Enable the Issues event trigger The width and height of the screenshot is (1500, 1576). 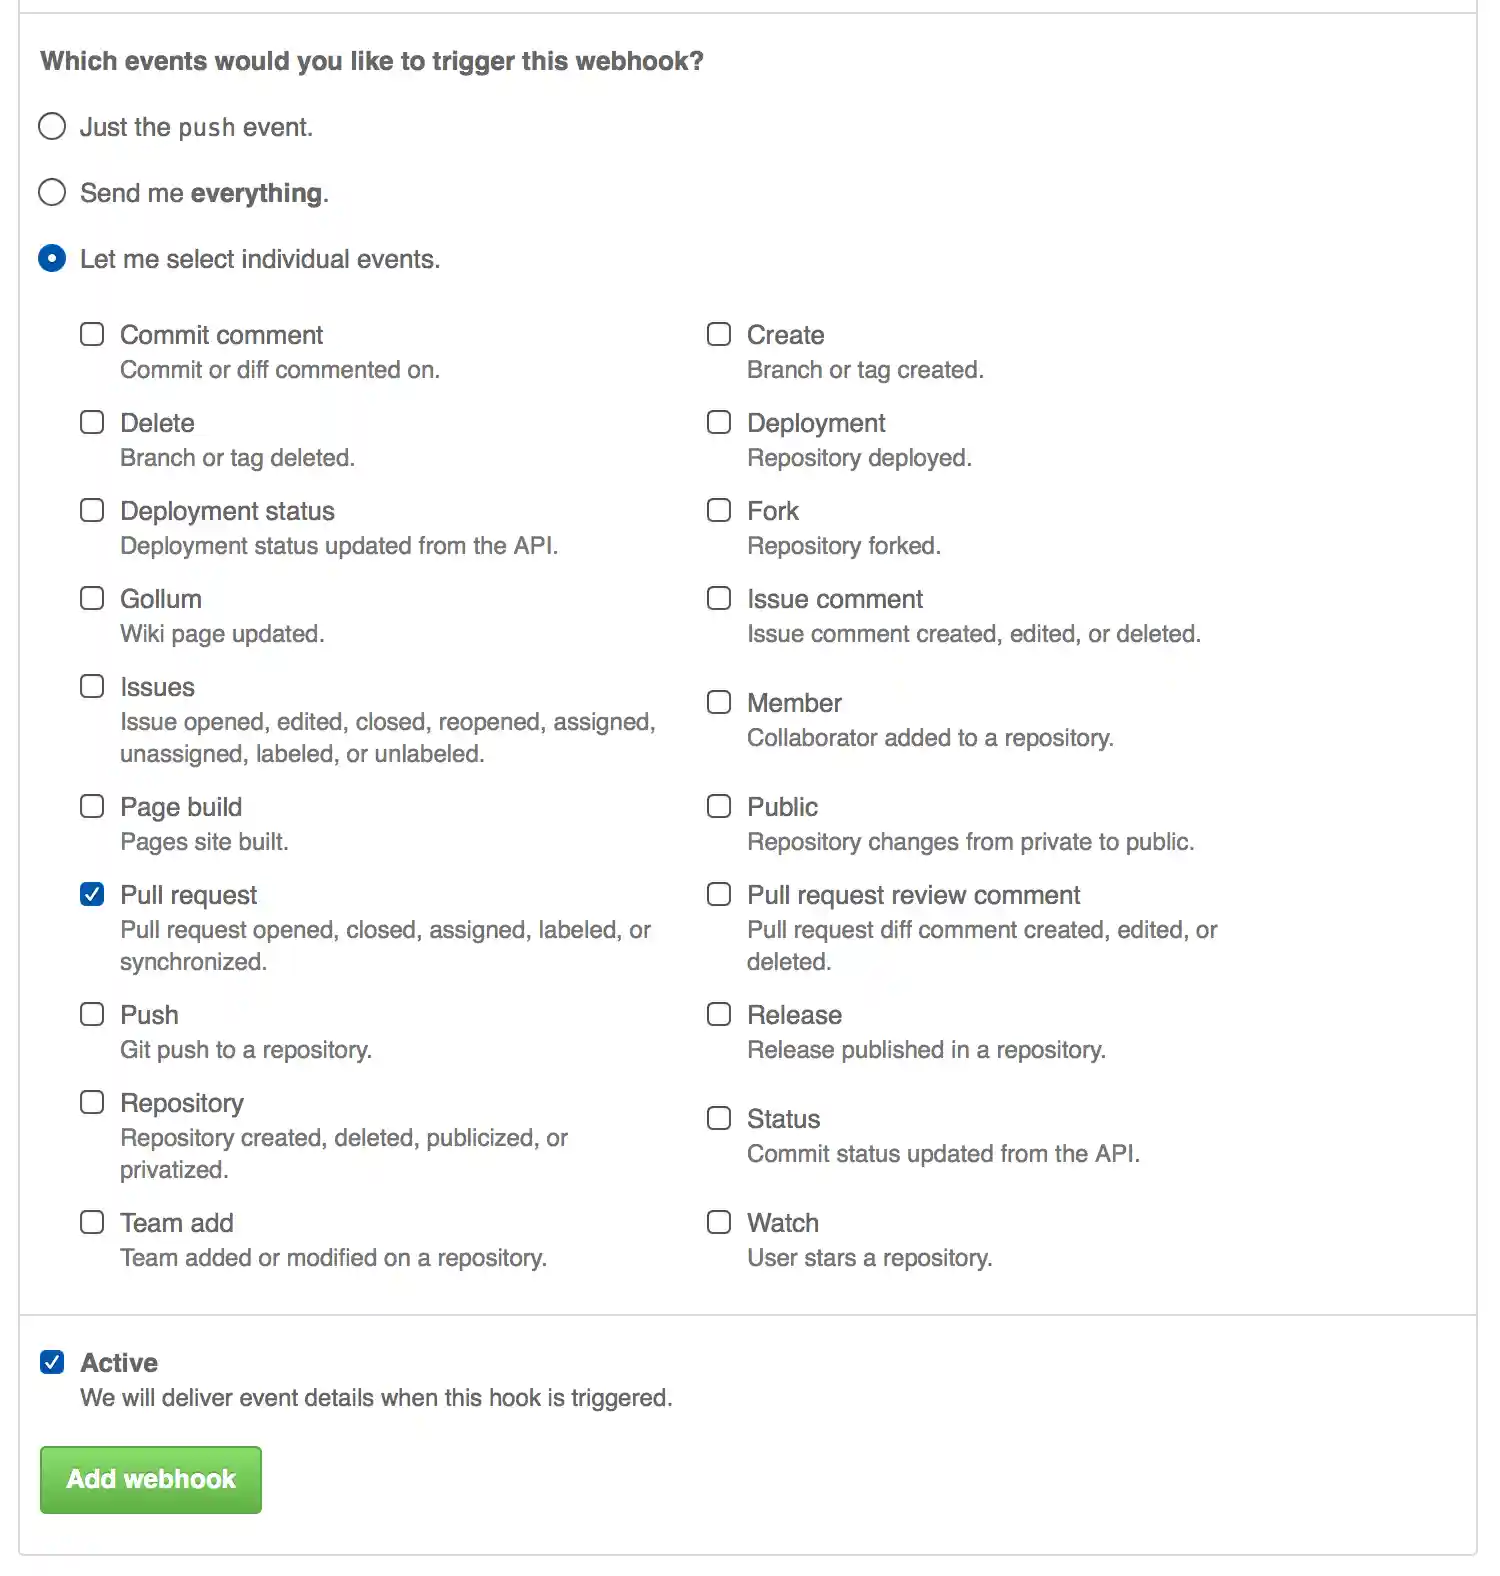click(x=92, y=686)
